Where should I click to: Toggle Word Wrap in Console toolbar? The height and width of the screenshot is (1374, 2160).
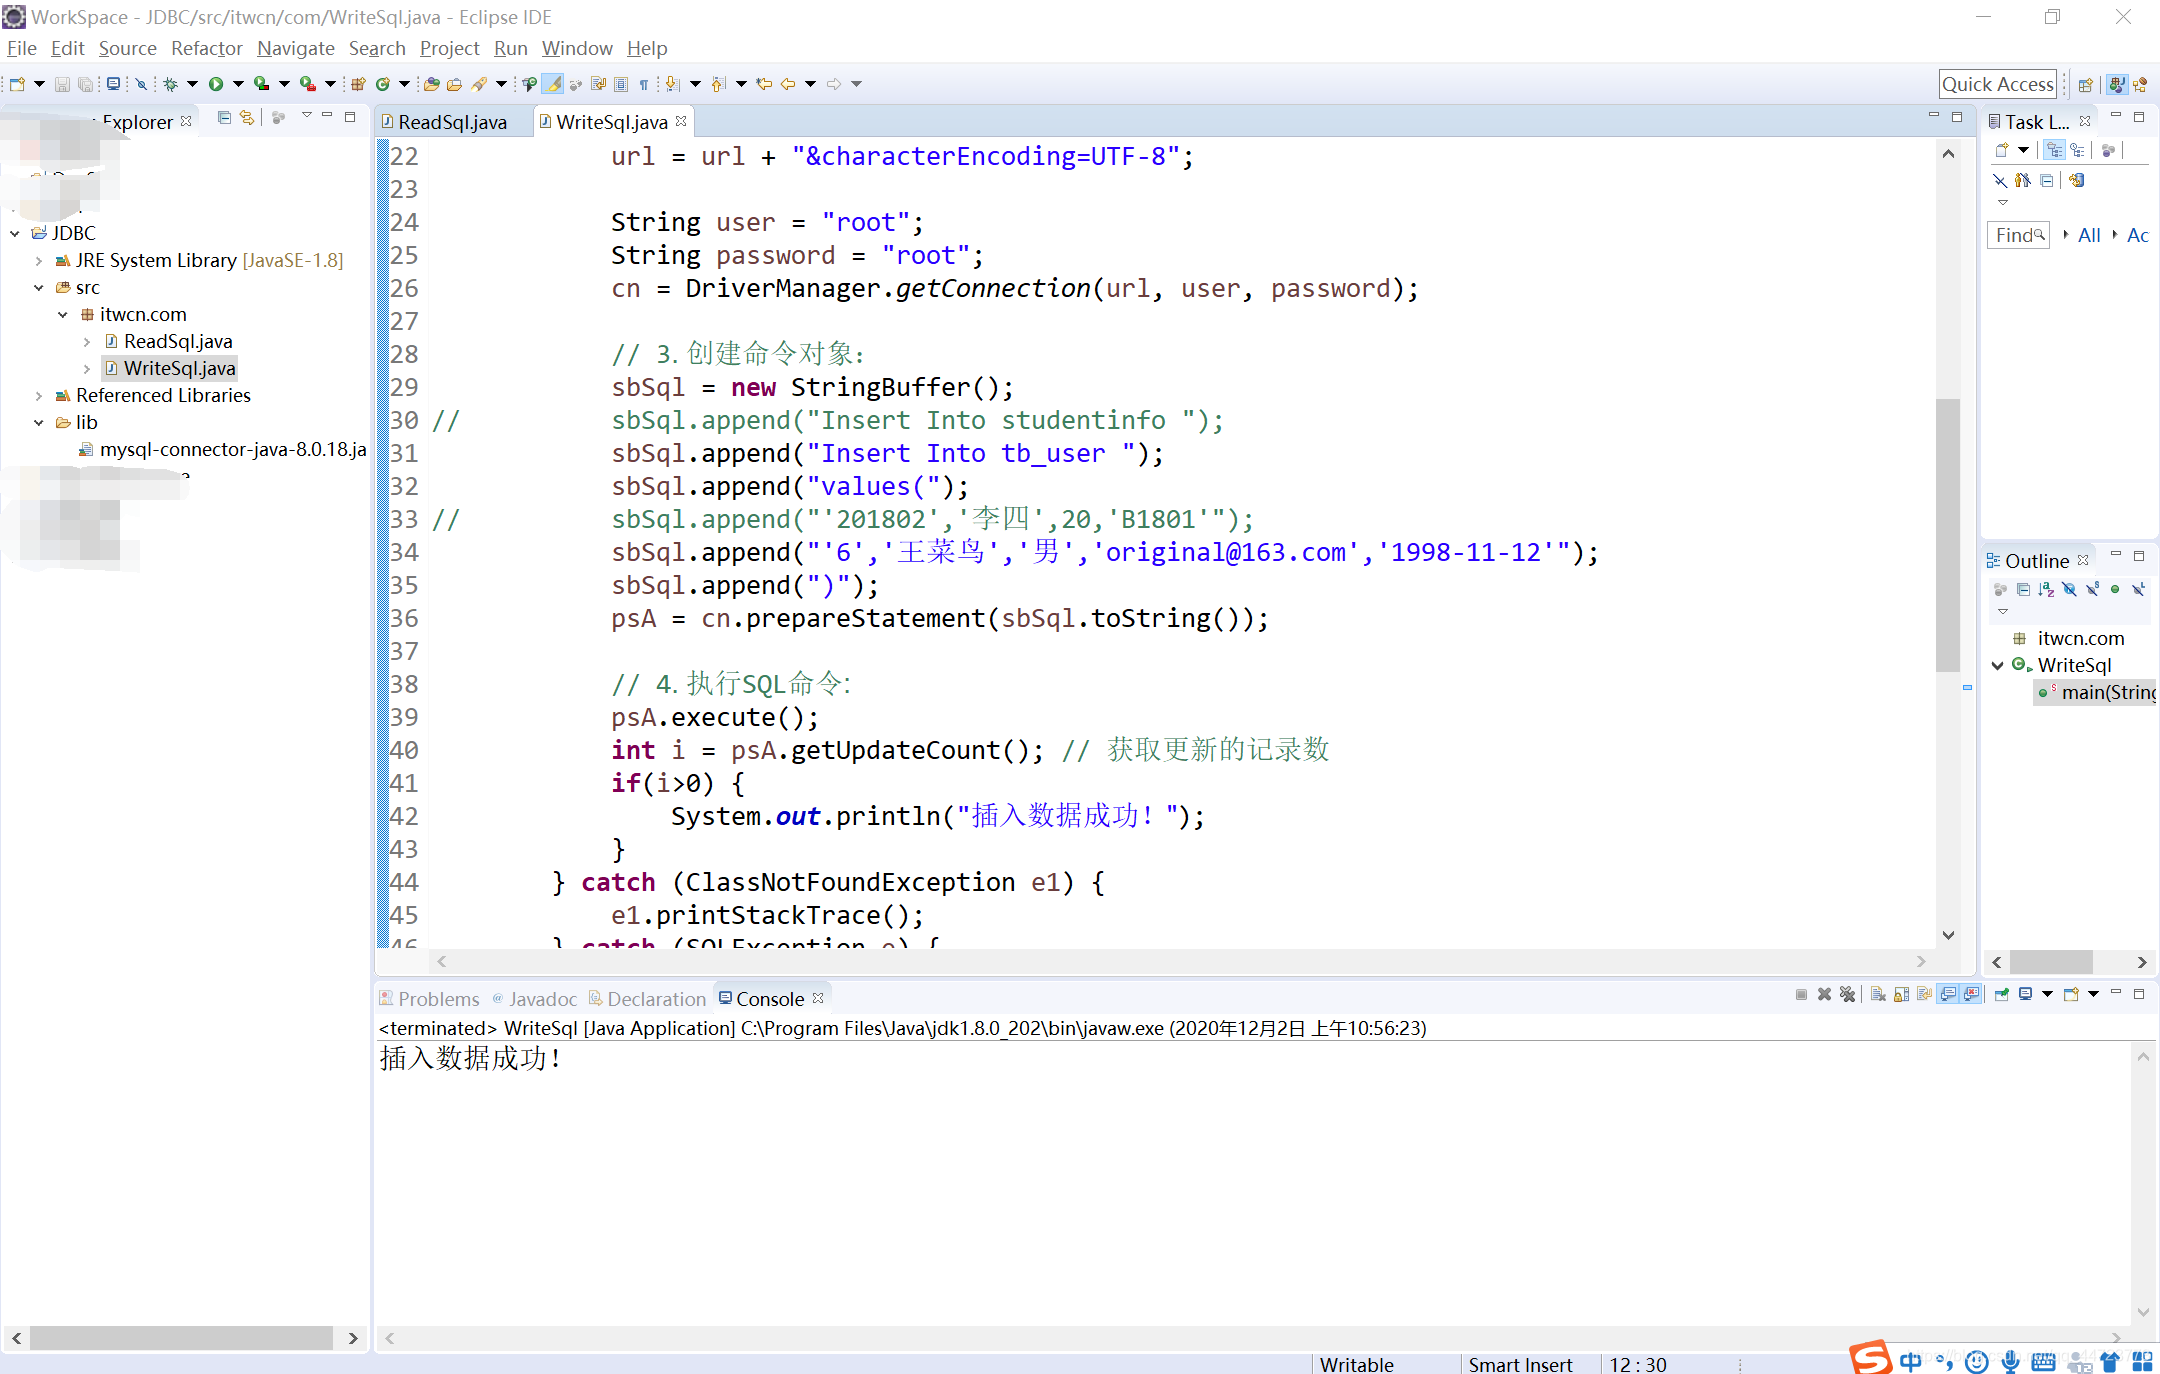coord(1924,994)
